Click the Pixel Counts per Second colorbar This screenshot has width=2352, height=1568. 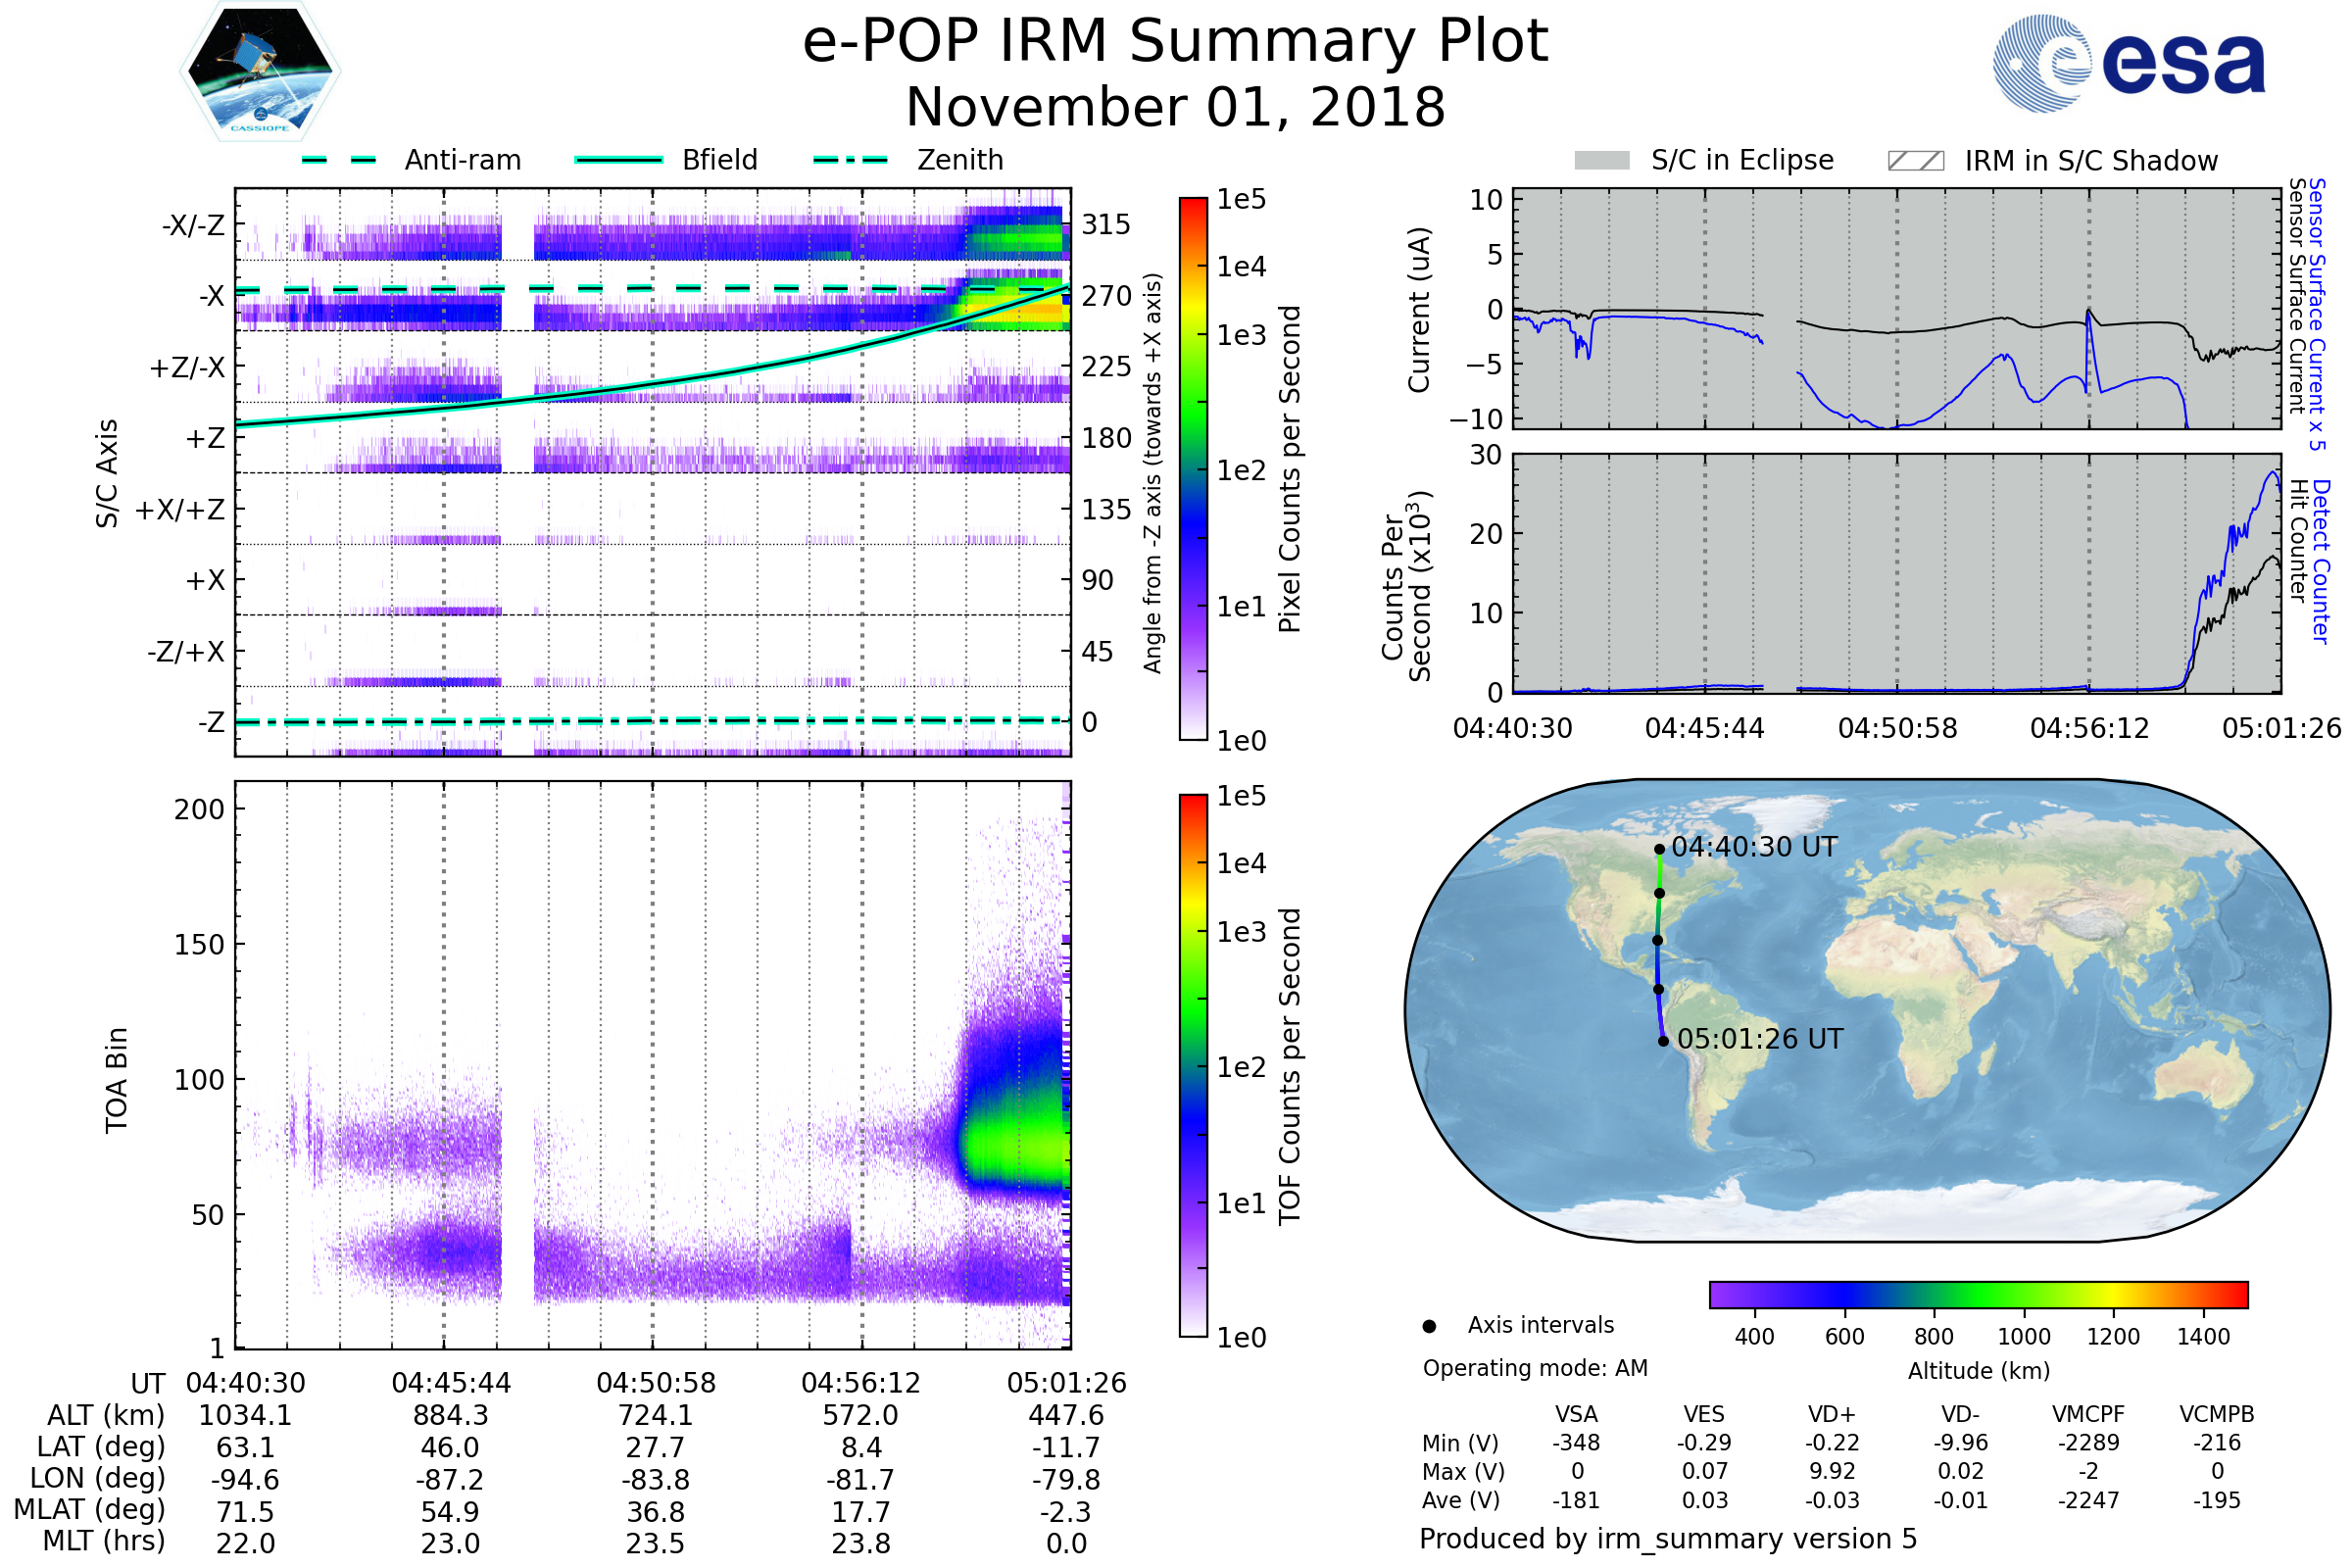[1193, 468]
